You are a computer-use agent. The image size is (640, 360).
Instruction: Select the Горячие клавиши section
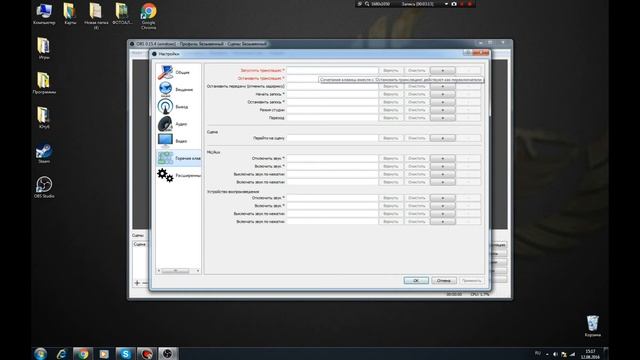tap(178, 158)
